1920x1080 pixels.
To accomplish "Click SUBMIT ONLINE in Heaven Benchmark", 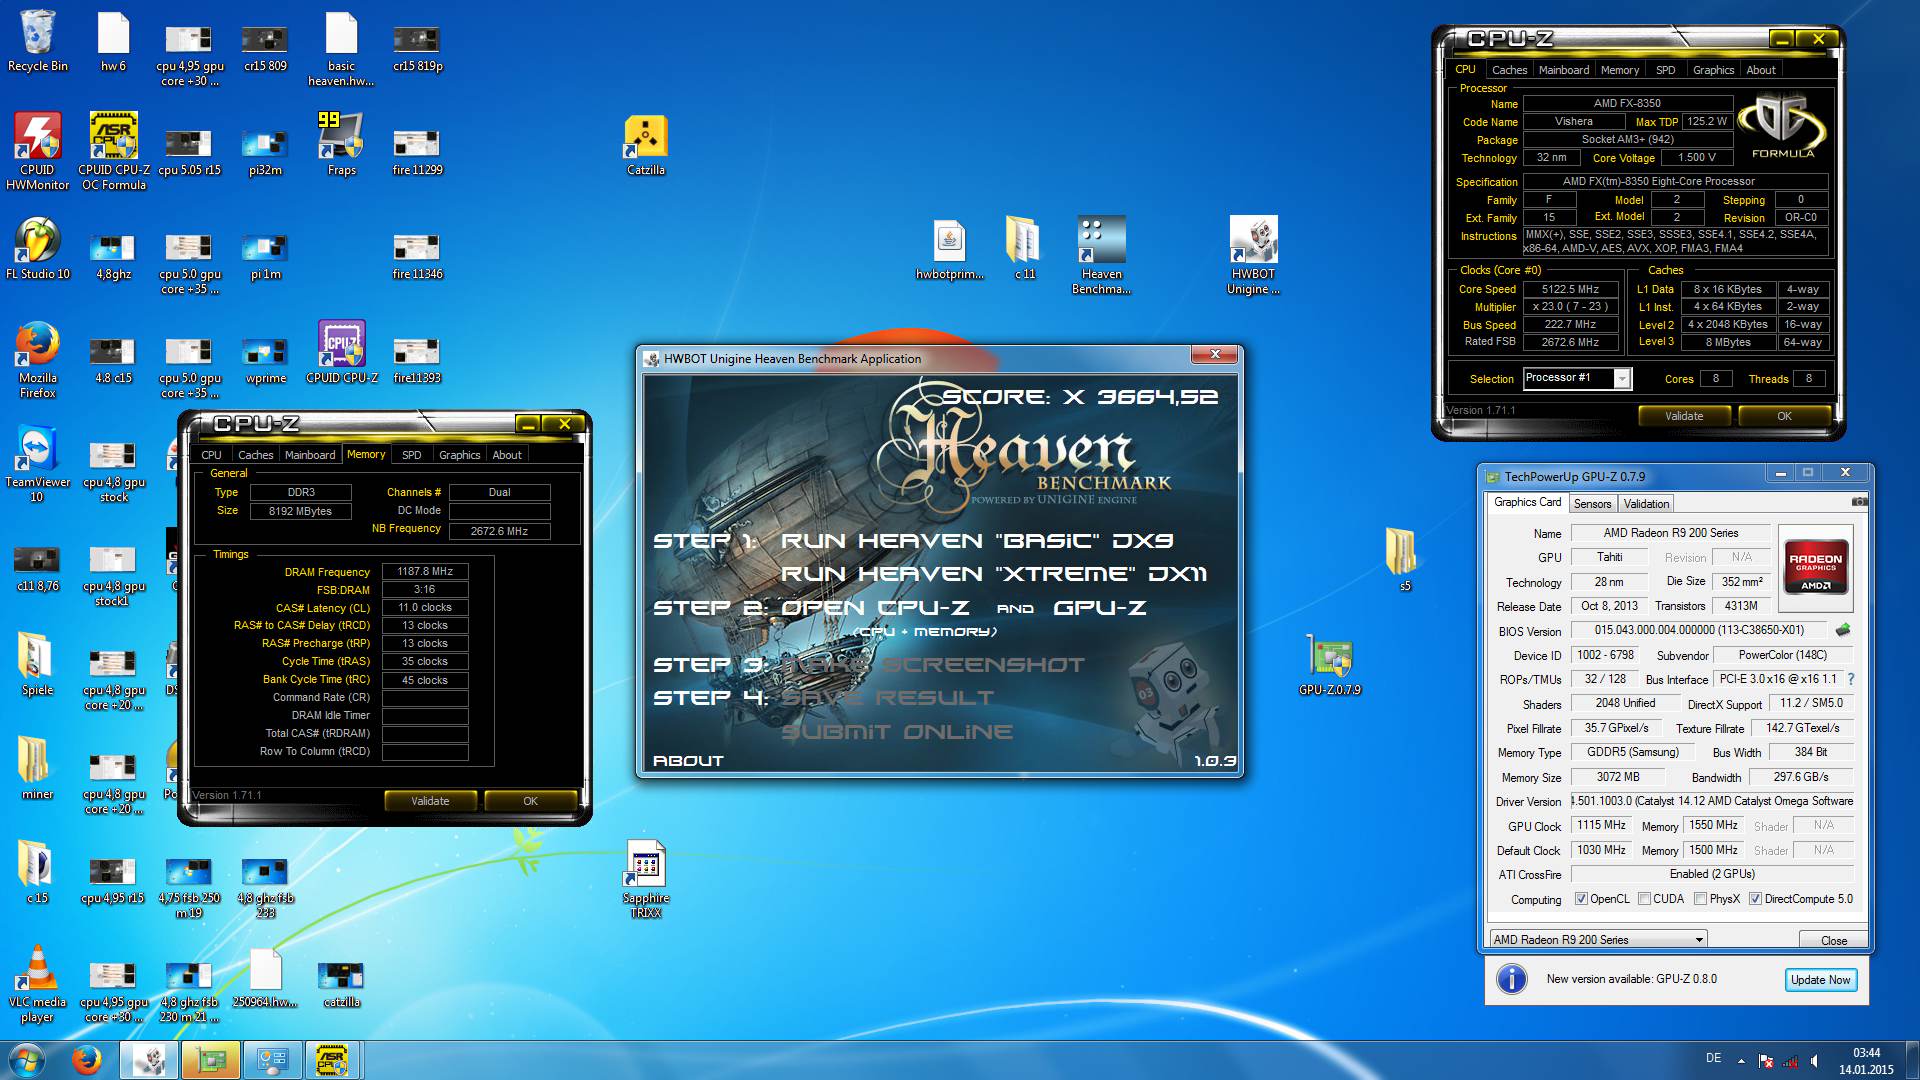I will coord(896,732).
